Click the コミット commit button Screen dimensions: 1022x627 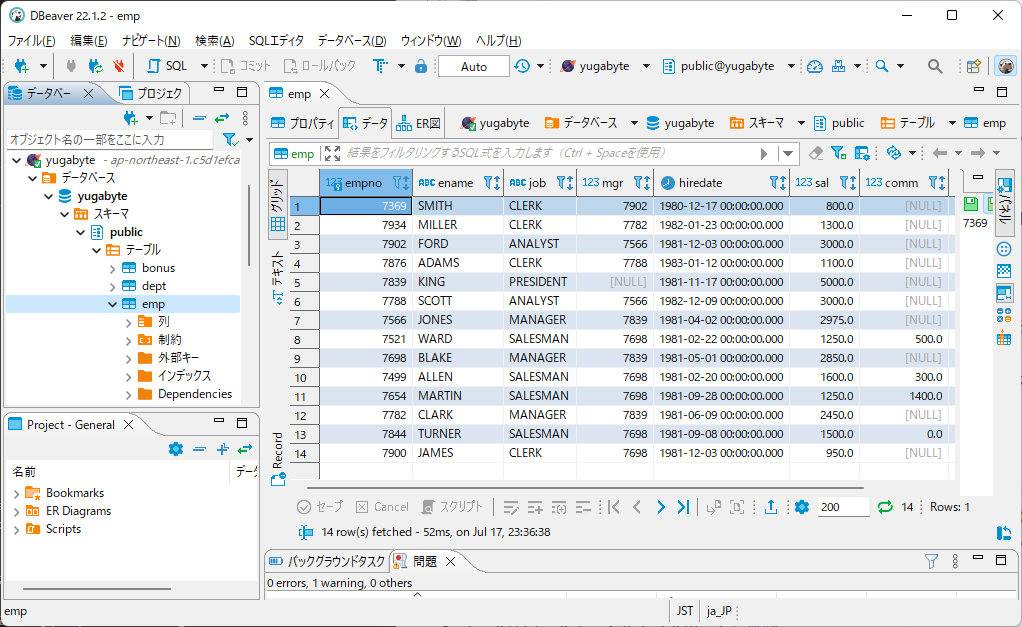pos(246,66)
